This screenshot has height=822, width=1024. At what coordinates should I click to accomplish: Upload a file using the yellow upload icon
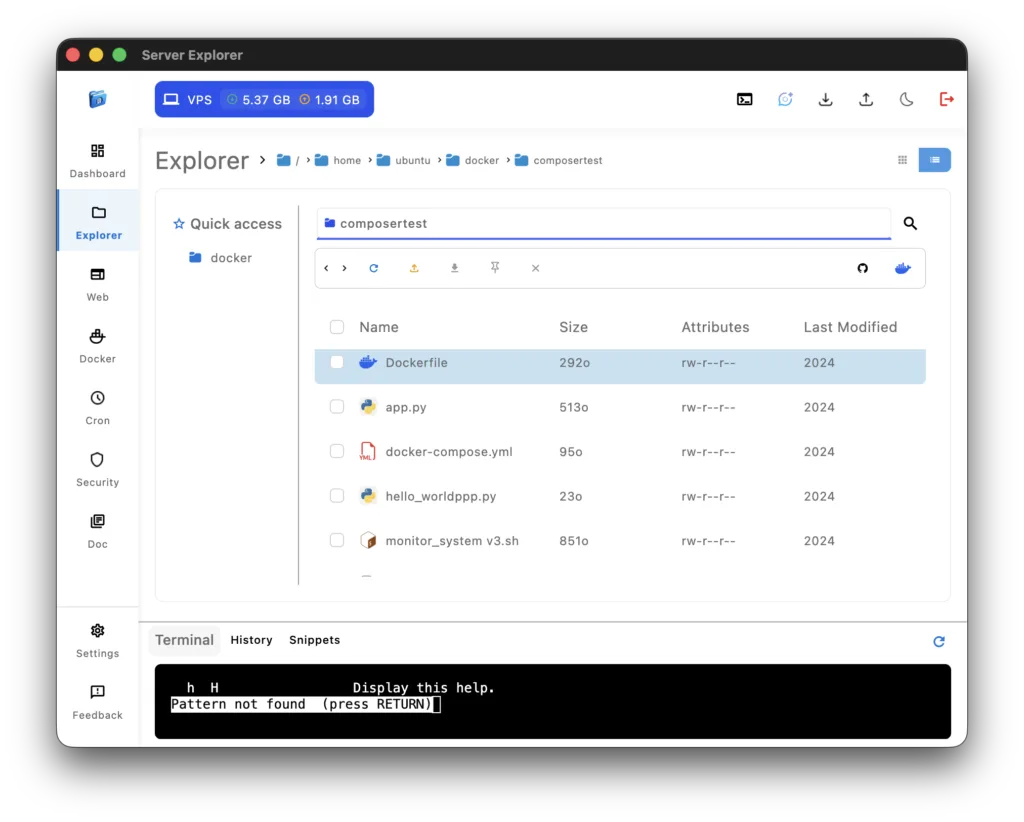[x=414, y=268]
